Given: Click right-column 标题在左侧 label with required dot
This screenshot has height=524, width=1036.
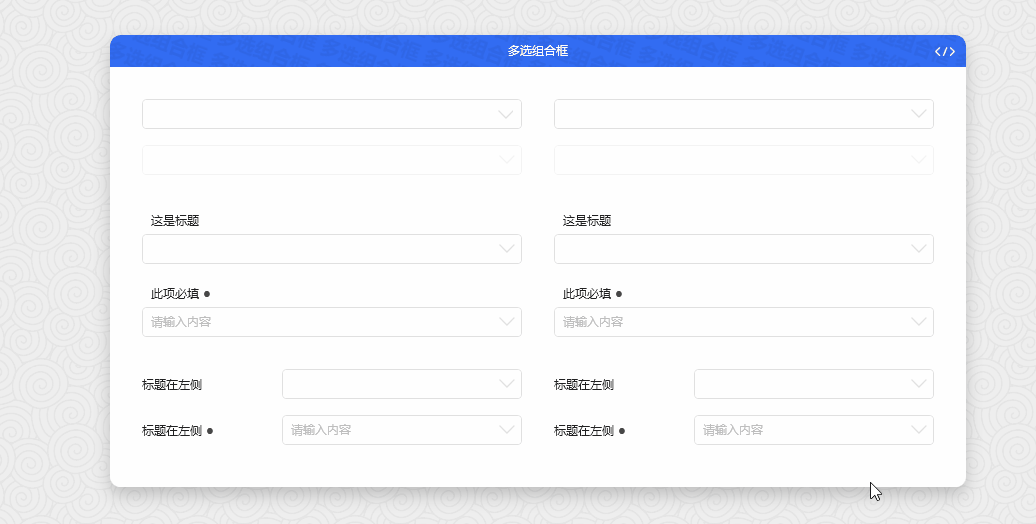Looking at the screenshot, I should (x=584, y=431).
